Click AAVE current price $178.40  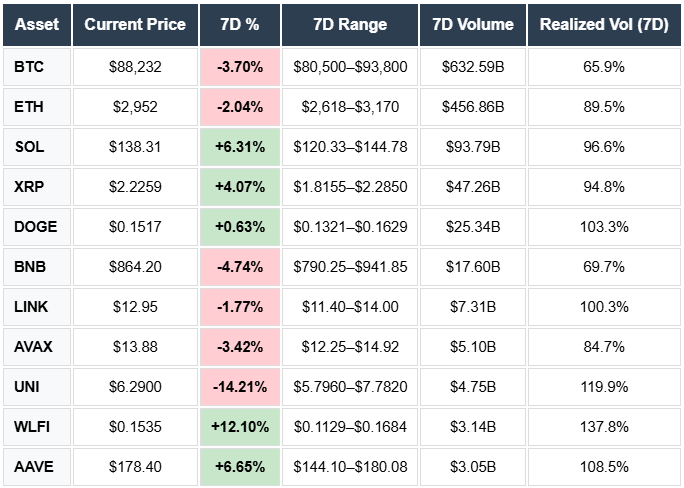click(135, 466)
